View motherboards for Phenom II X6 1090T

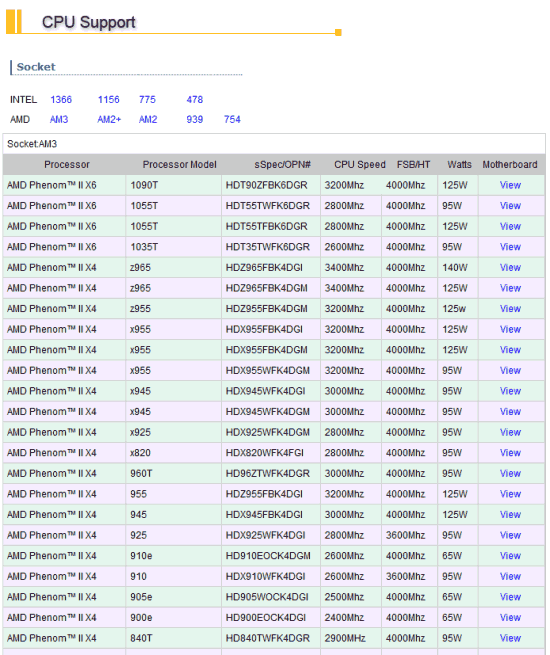(x=510, y=185)
